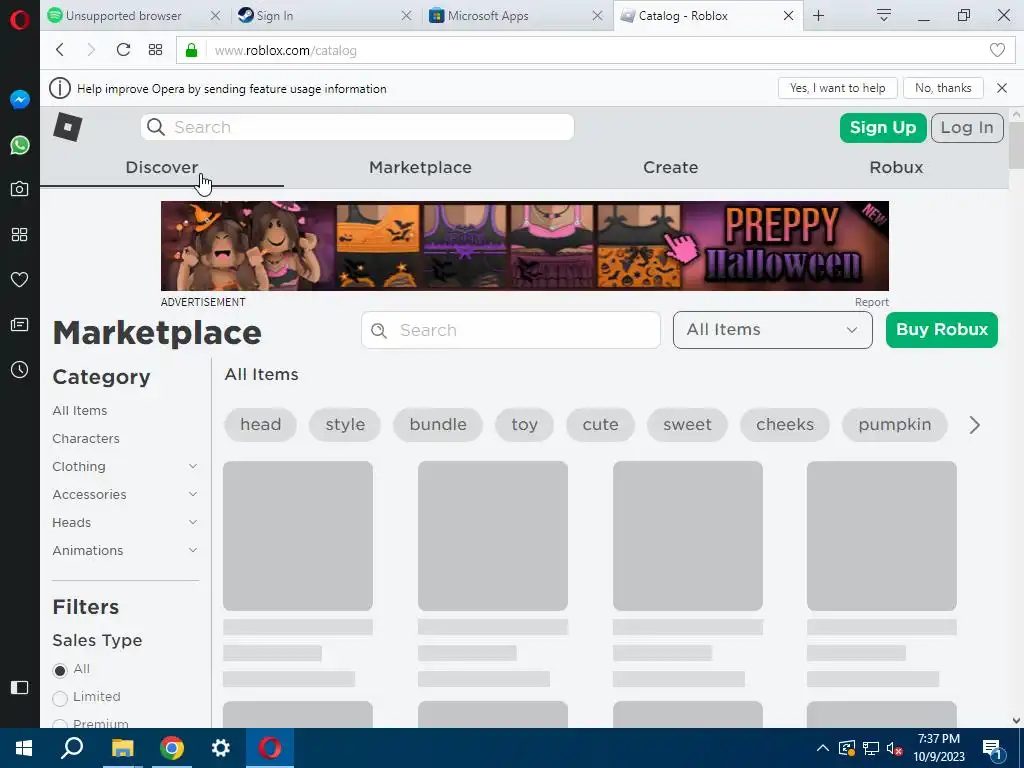Open a new tab with plus
The height and width of the screenshot is (768, 1024).
pyautogui.click(x=818, y=16)
